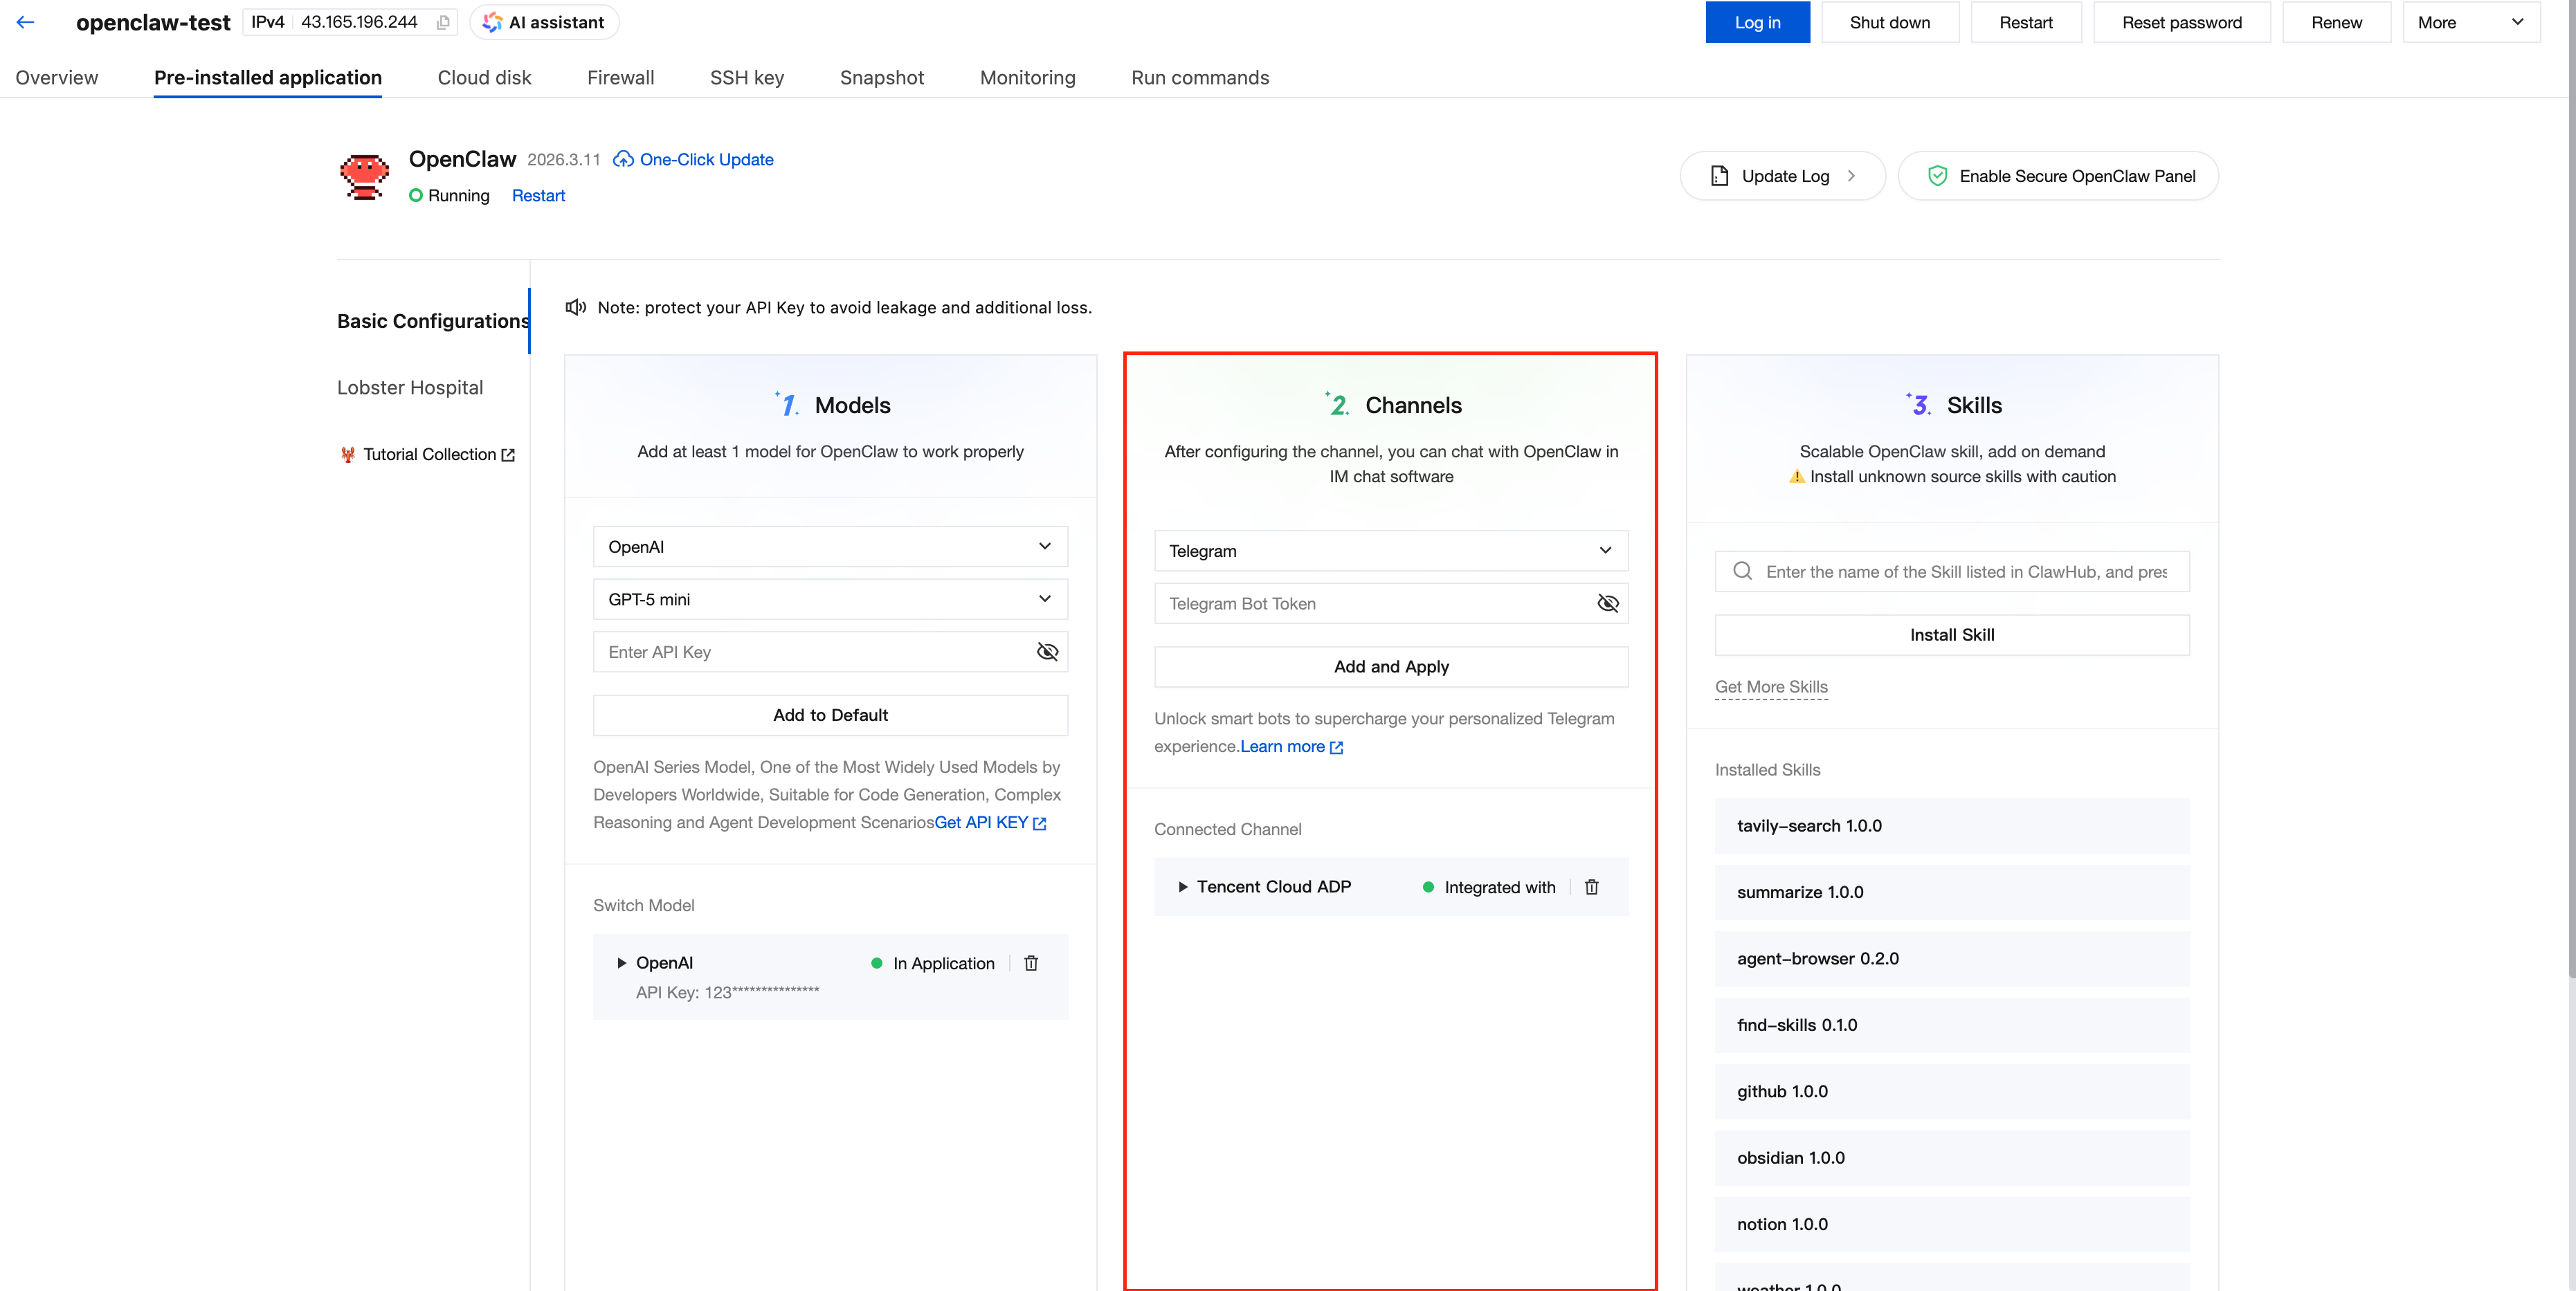Click the back arrow icon
The image size is (2576, 1291).
pyautogui.click(x=26, y=22)
